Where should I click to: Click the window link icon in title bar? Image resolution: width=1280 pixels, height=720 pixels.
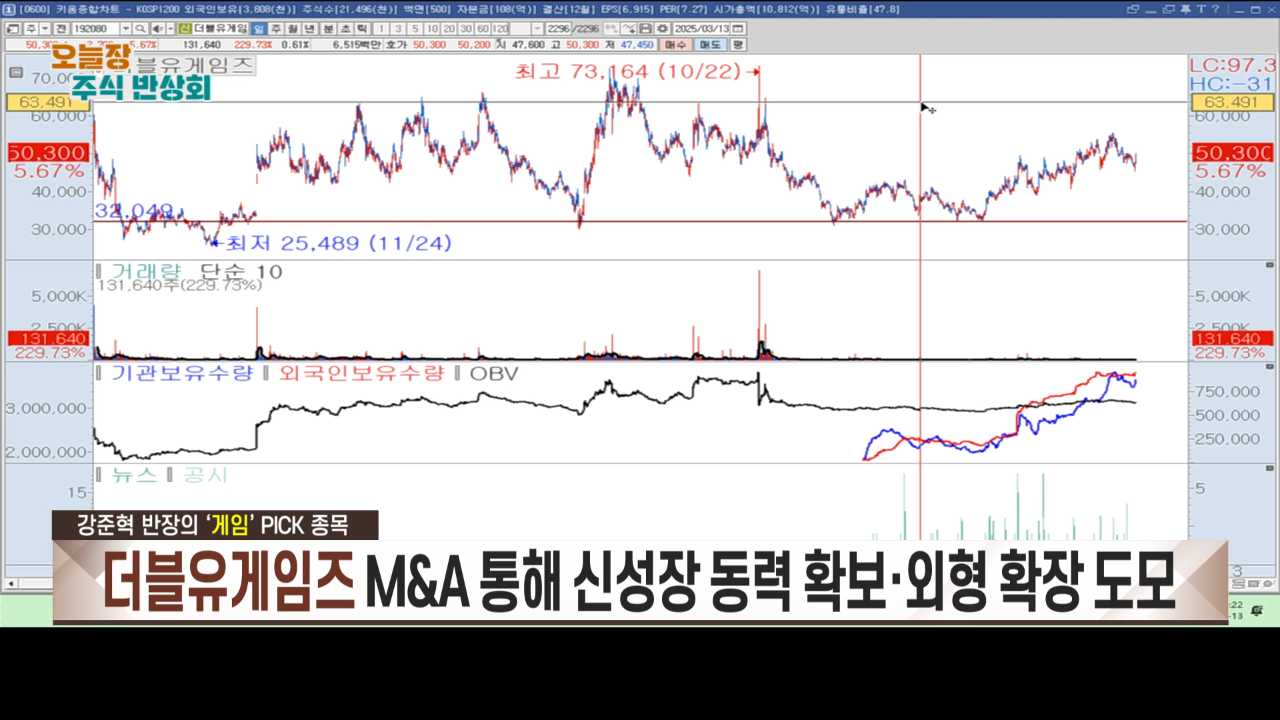(x=1133, y=9)
